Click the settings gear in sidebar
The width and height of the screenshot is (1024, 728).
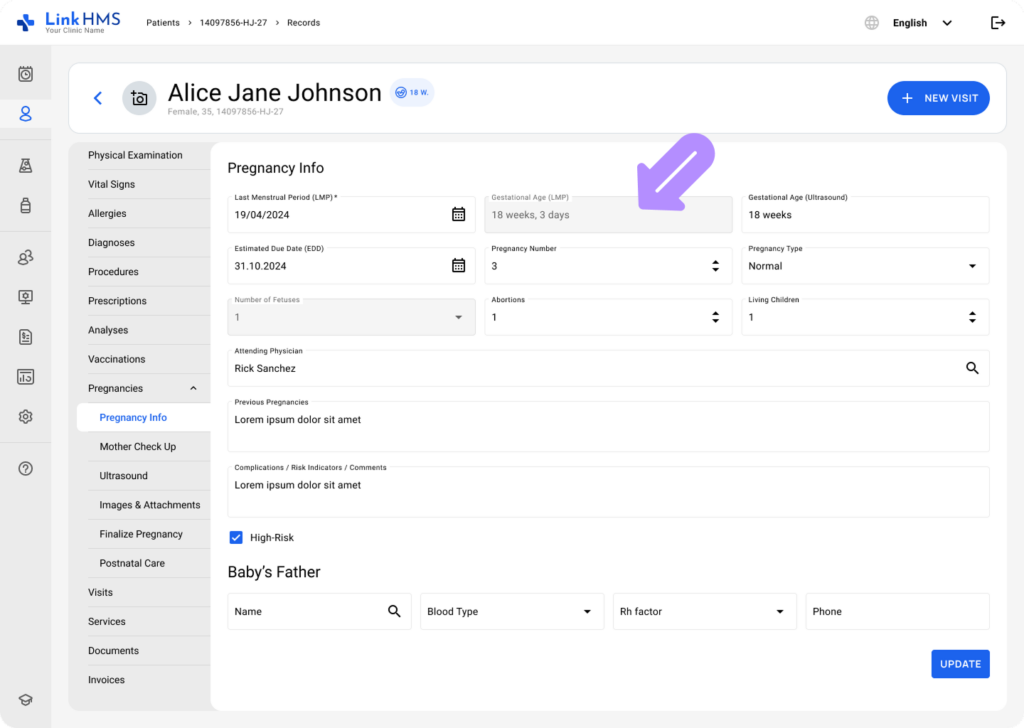click(26, 417)
